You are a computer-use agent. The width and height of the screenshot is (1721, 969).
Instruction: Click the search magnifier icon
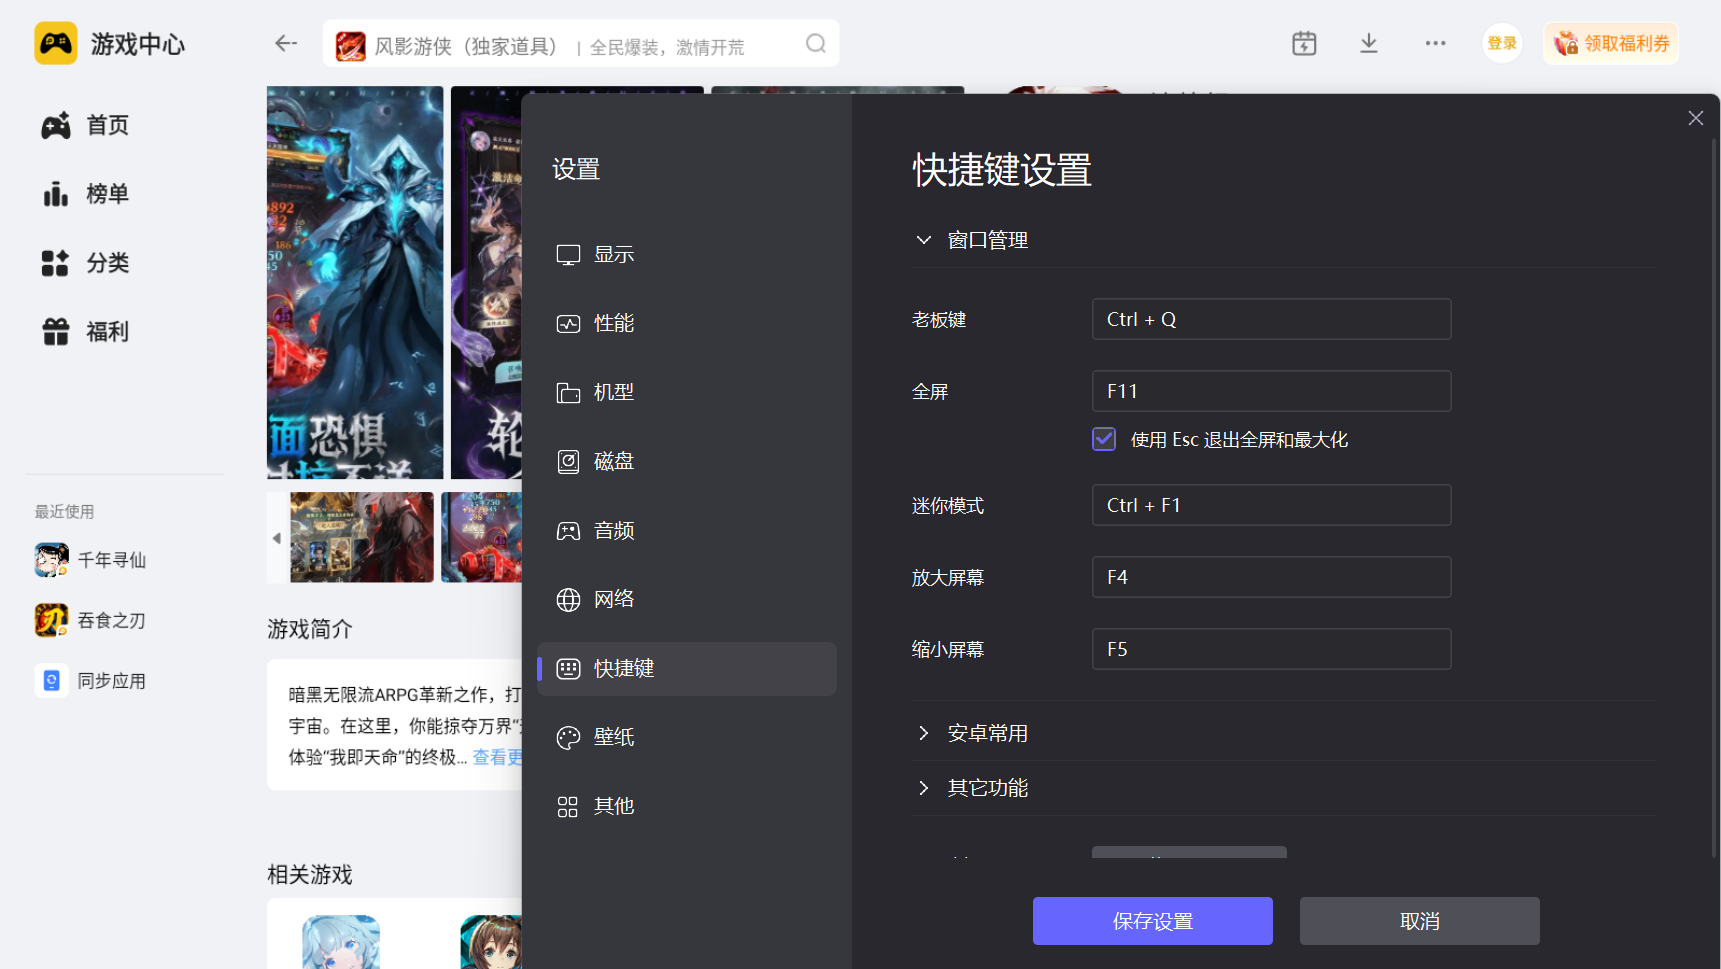coord(816,43)
